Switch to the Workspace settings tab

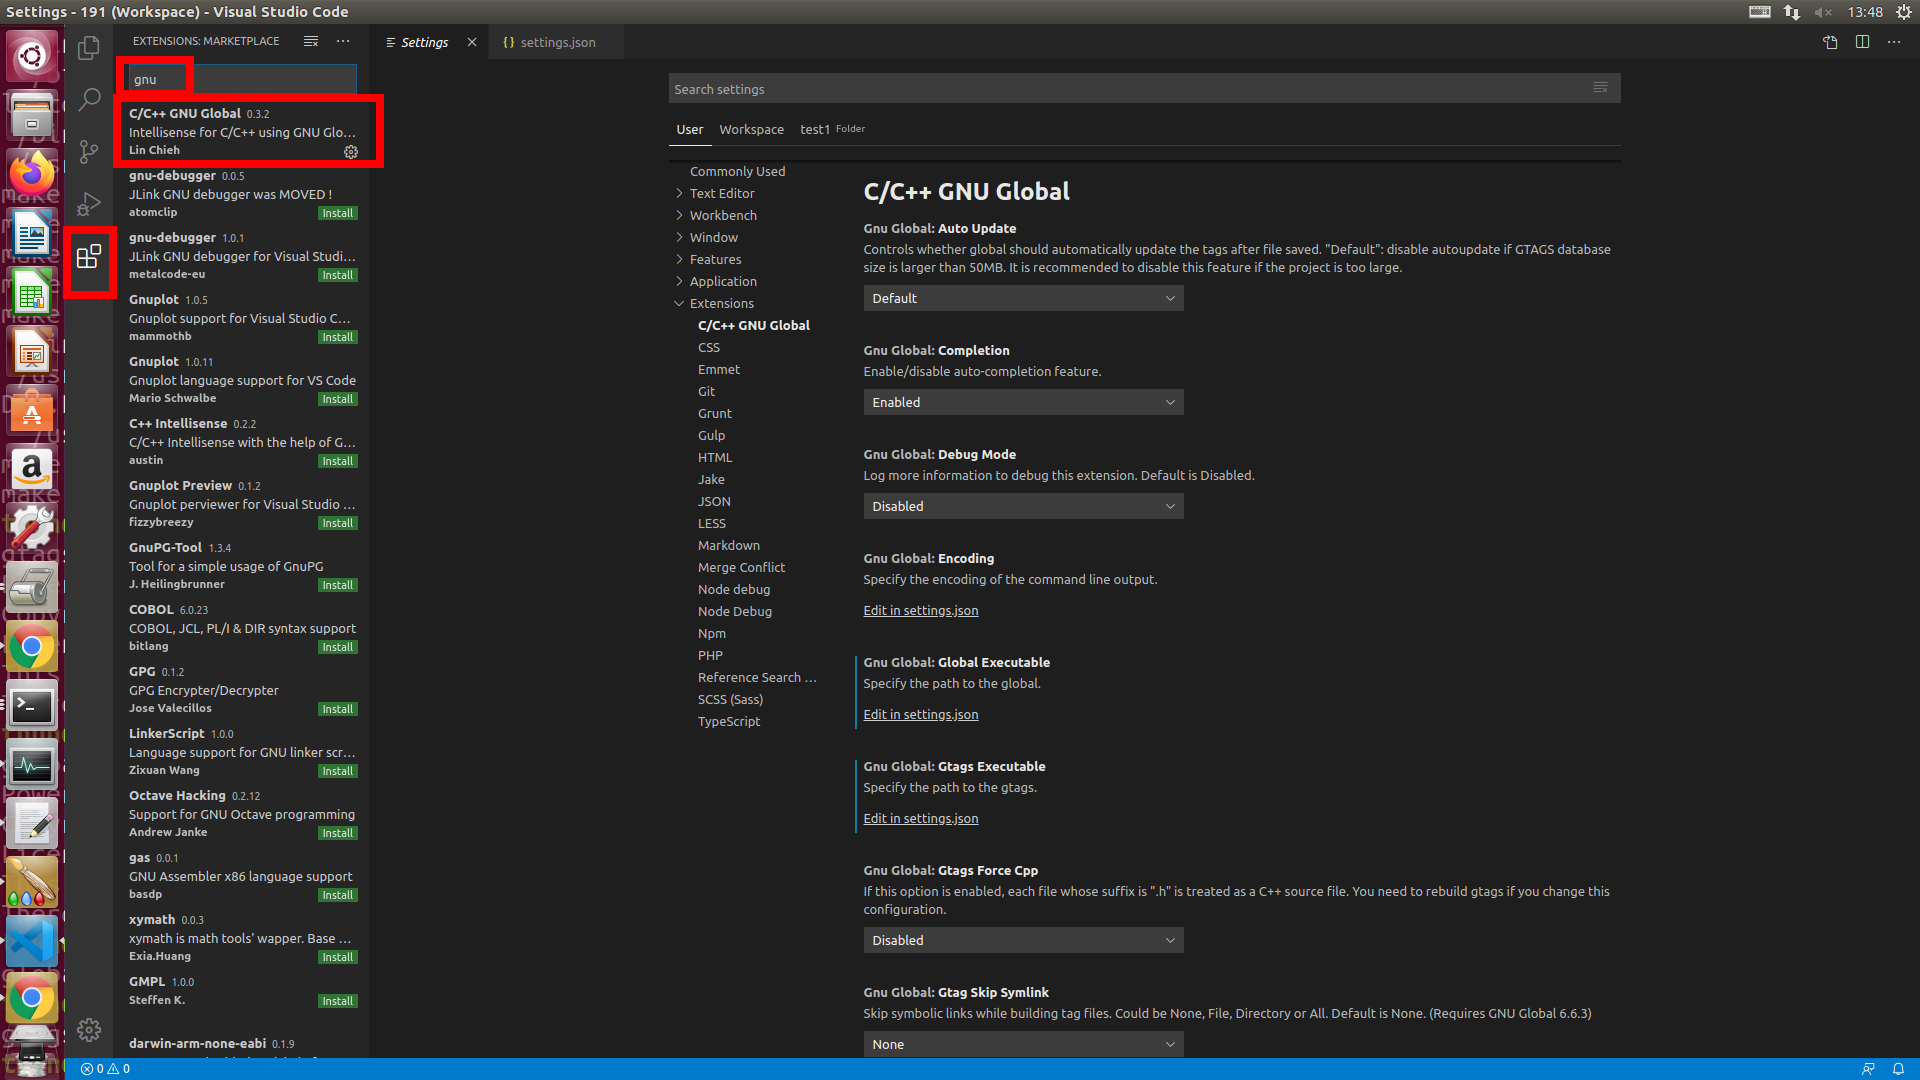coord(751,129)
